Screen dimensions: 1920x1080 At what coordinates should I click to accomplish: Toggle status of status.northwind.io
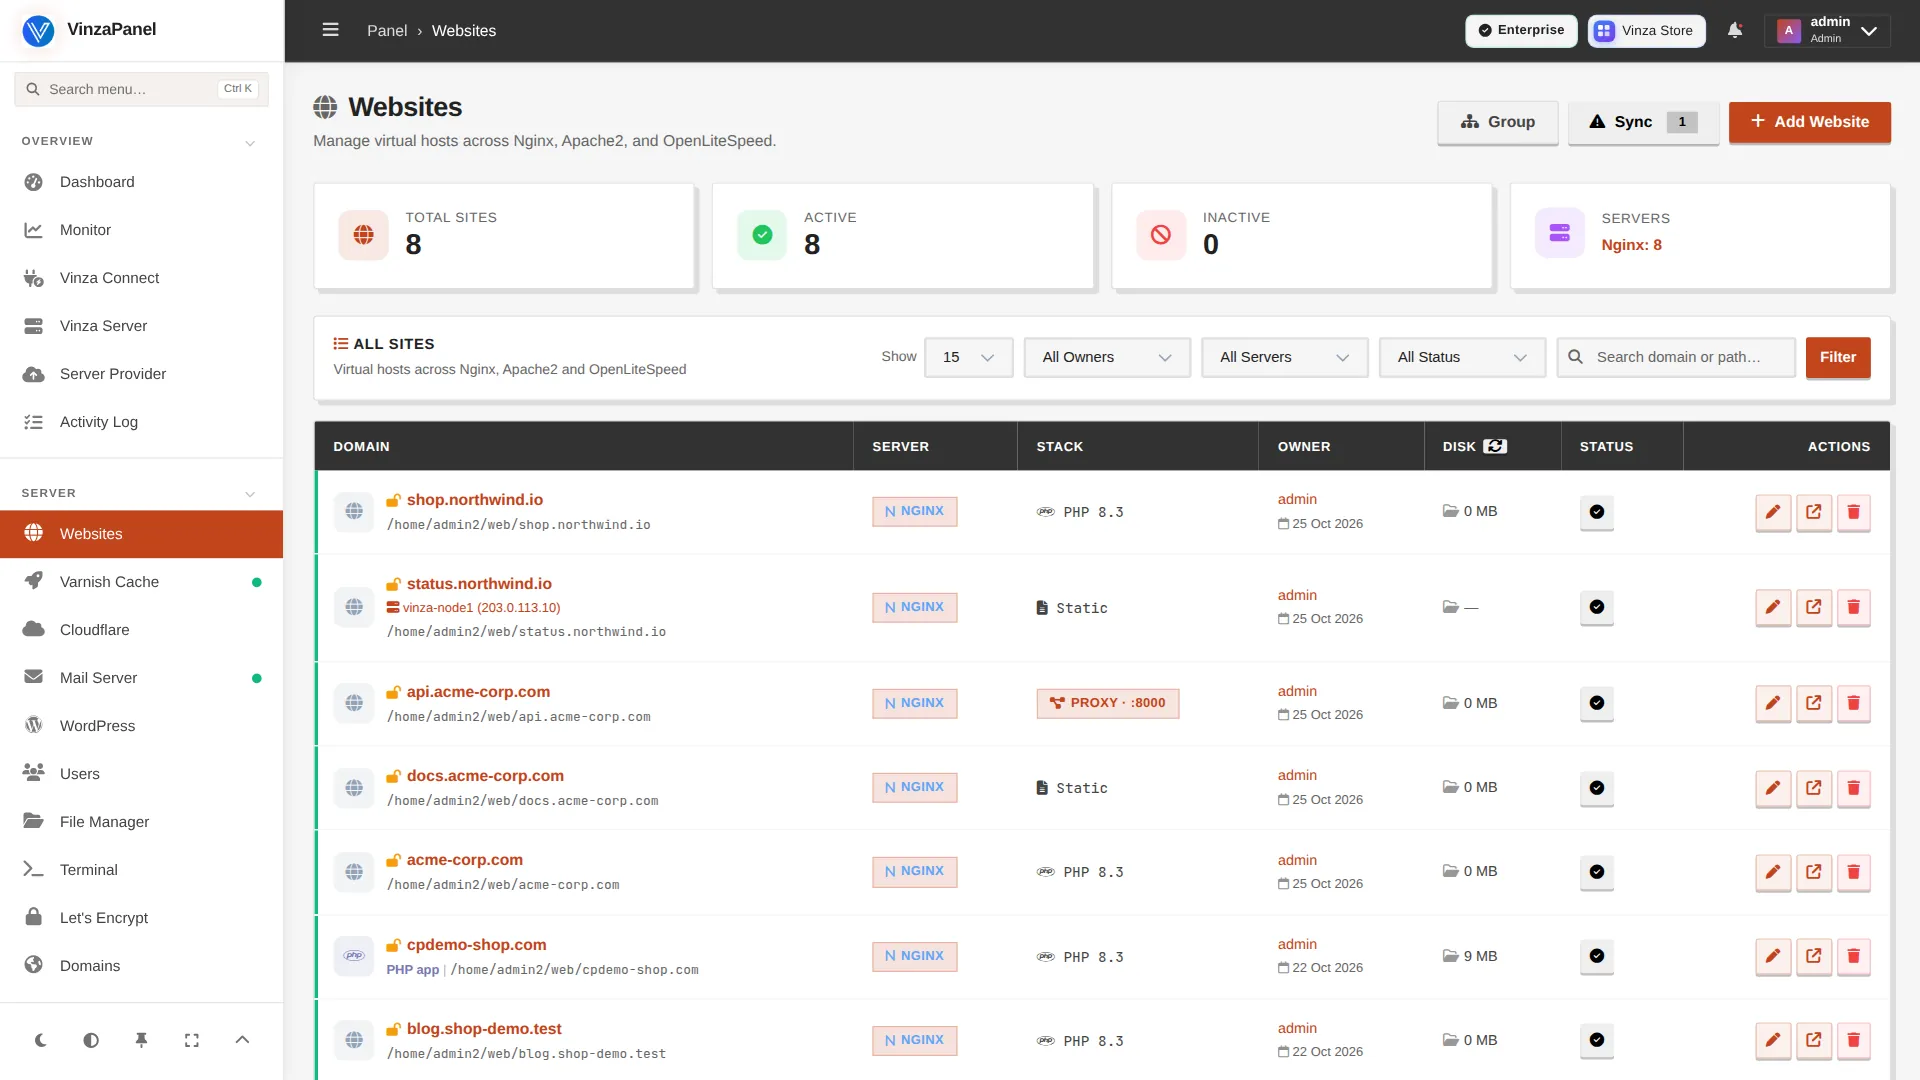1597,607
